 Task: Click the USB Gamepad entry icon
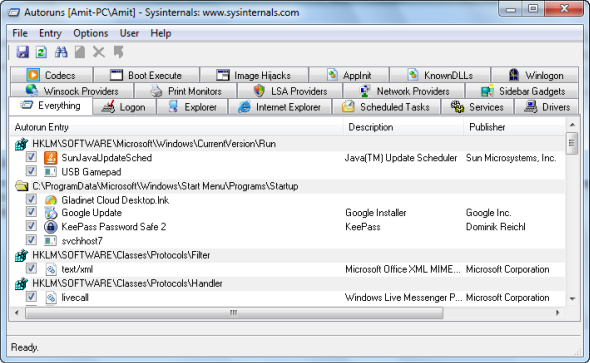tap(50, 172)
